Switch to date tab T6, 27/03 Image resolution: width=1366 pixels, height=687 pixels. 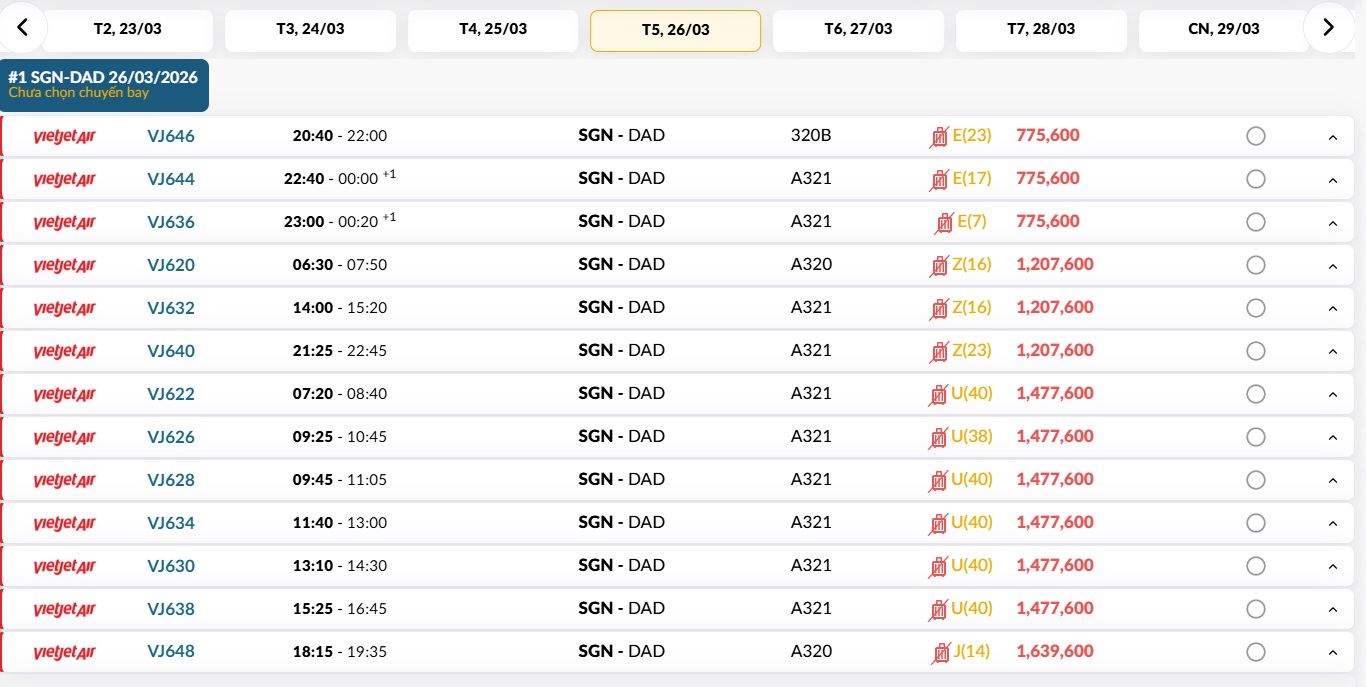(x=858, y=30)
